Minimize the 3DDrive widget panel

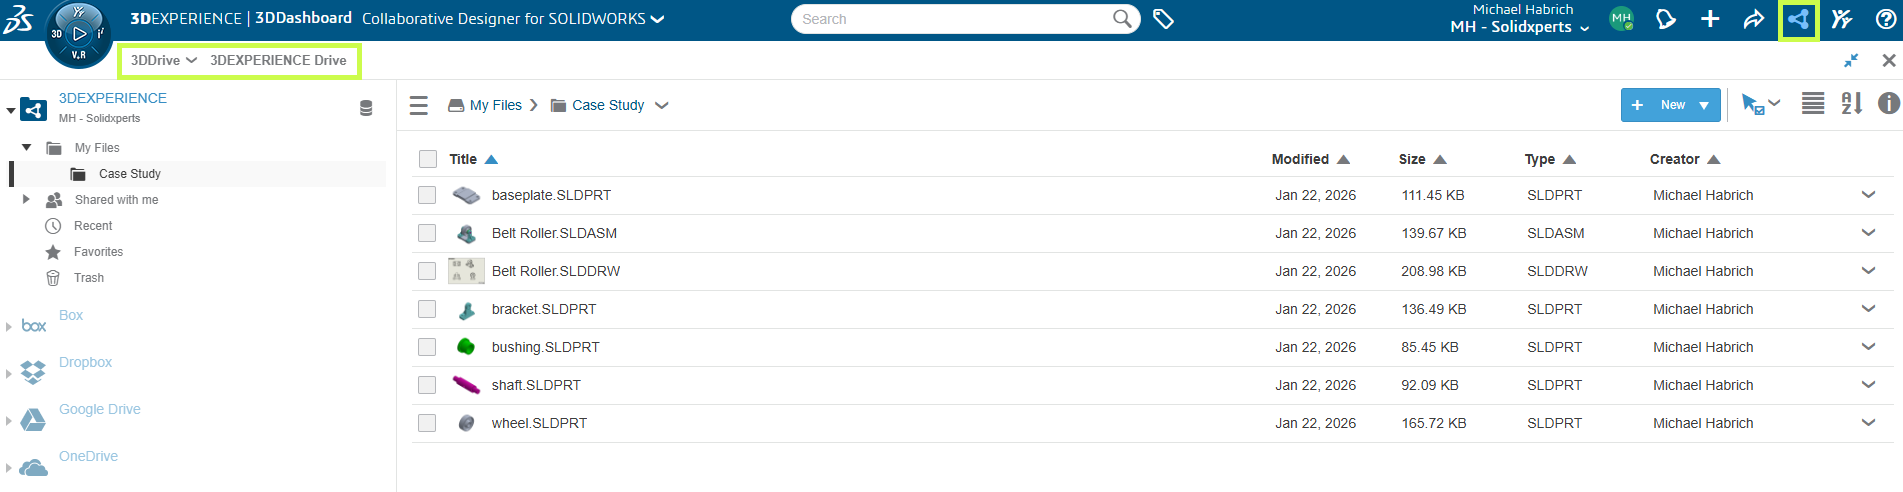(x=1851, y=61)
